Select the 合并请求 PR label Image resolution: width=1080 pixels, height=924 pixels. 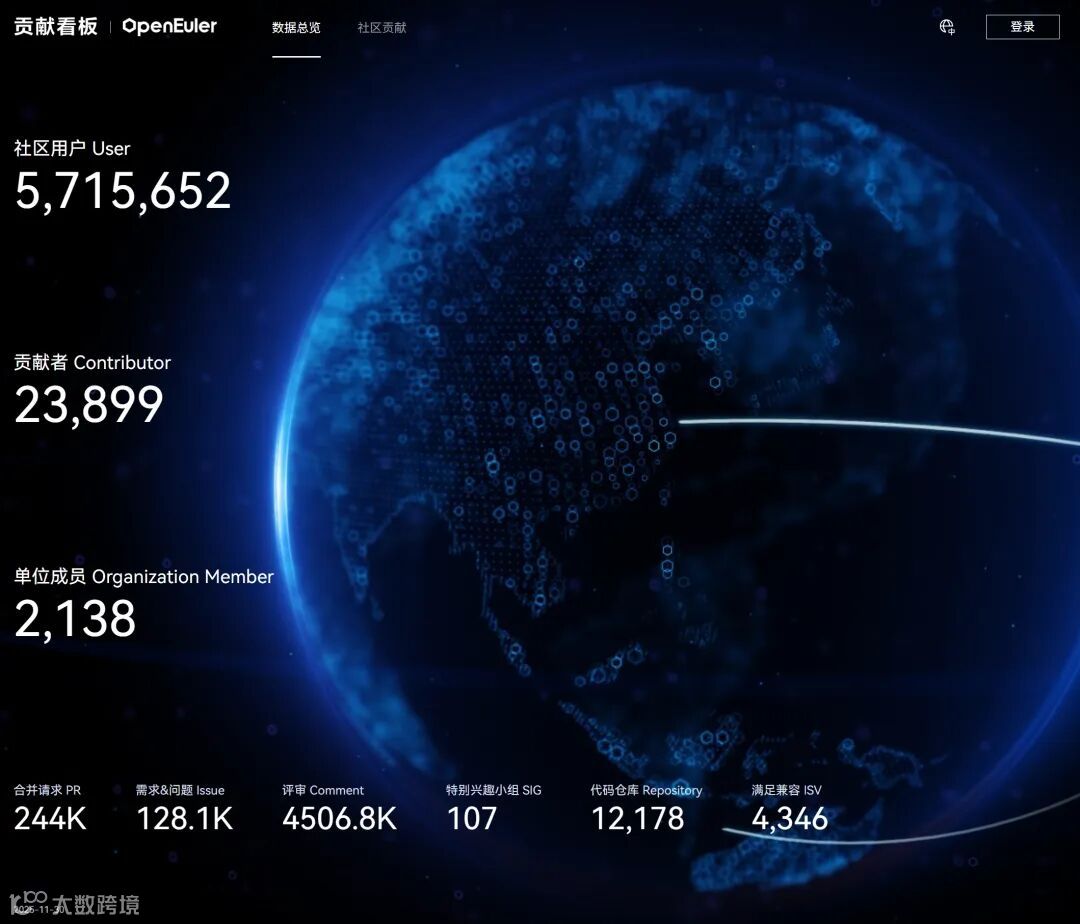coord(48,790)
